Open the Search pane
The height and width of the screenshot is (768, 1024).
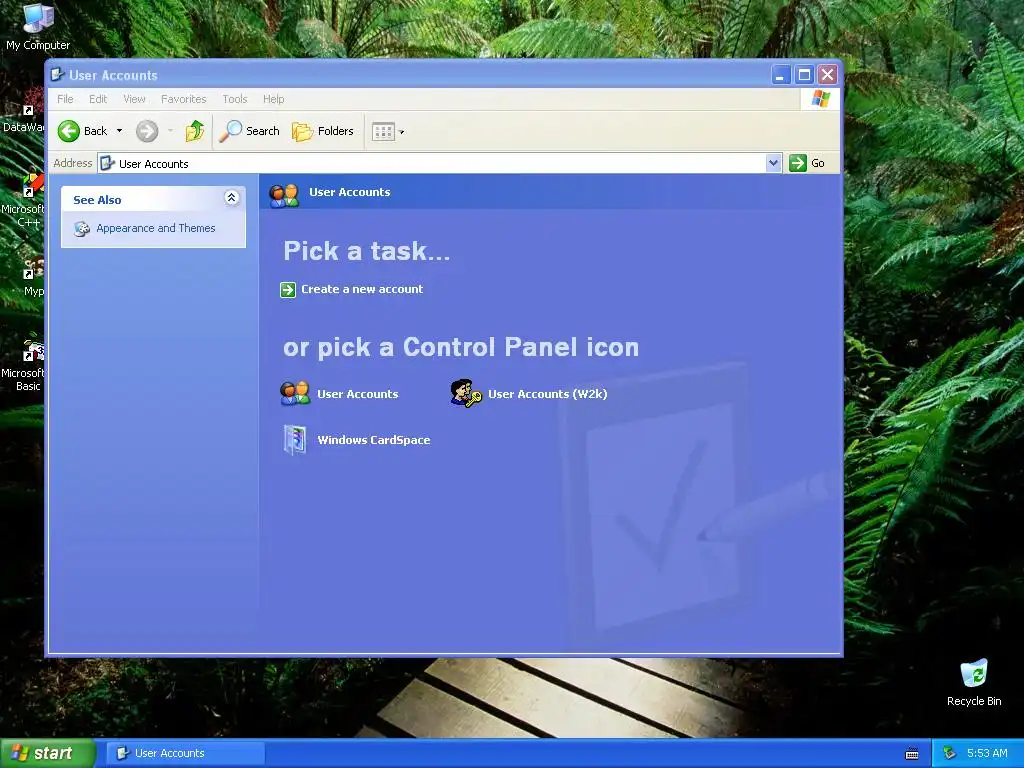tap(249, 131)
